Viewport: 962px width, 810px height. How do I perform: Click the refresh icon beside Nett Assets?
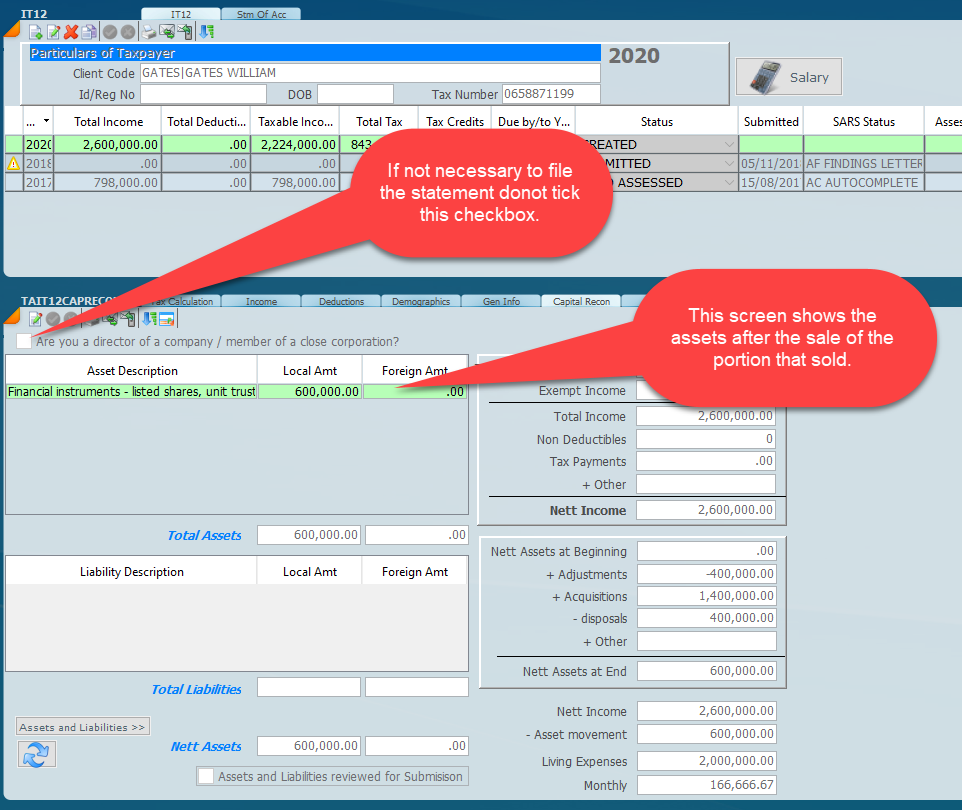tap(36, 755)
